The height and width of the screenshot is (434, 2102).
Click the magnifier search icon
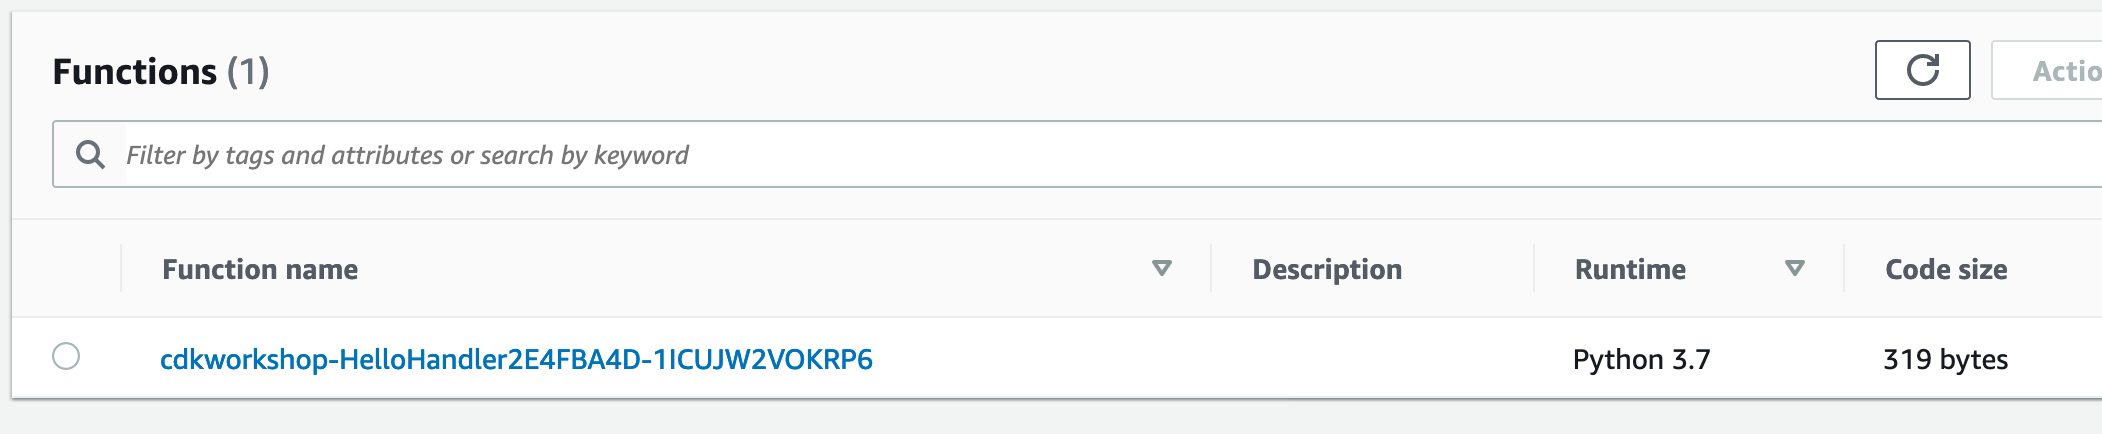coord(90,154)
